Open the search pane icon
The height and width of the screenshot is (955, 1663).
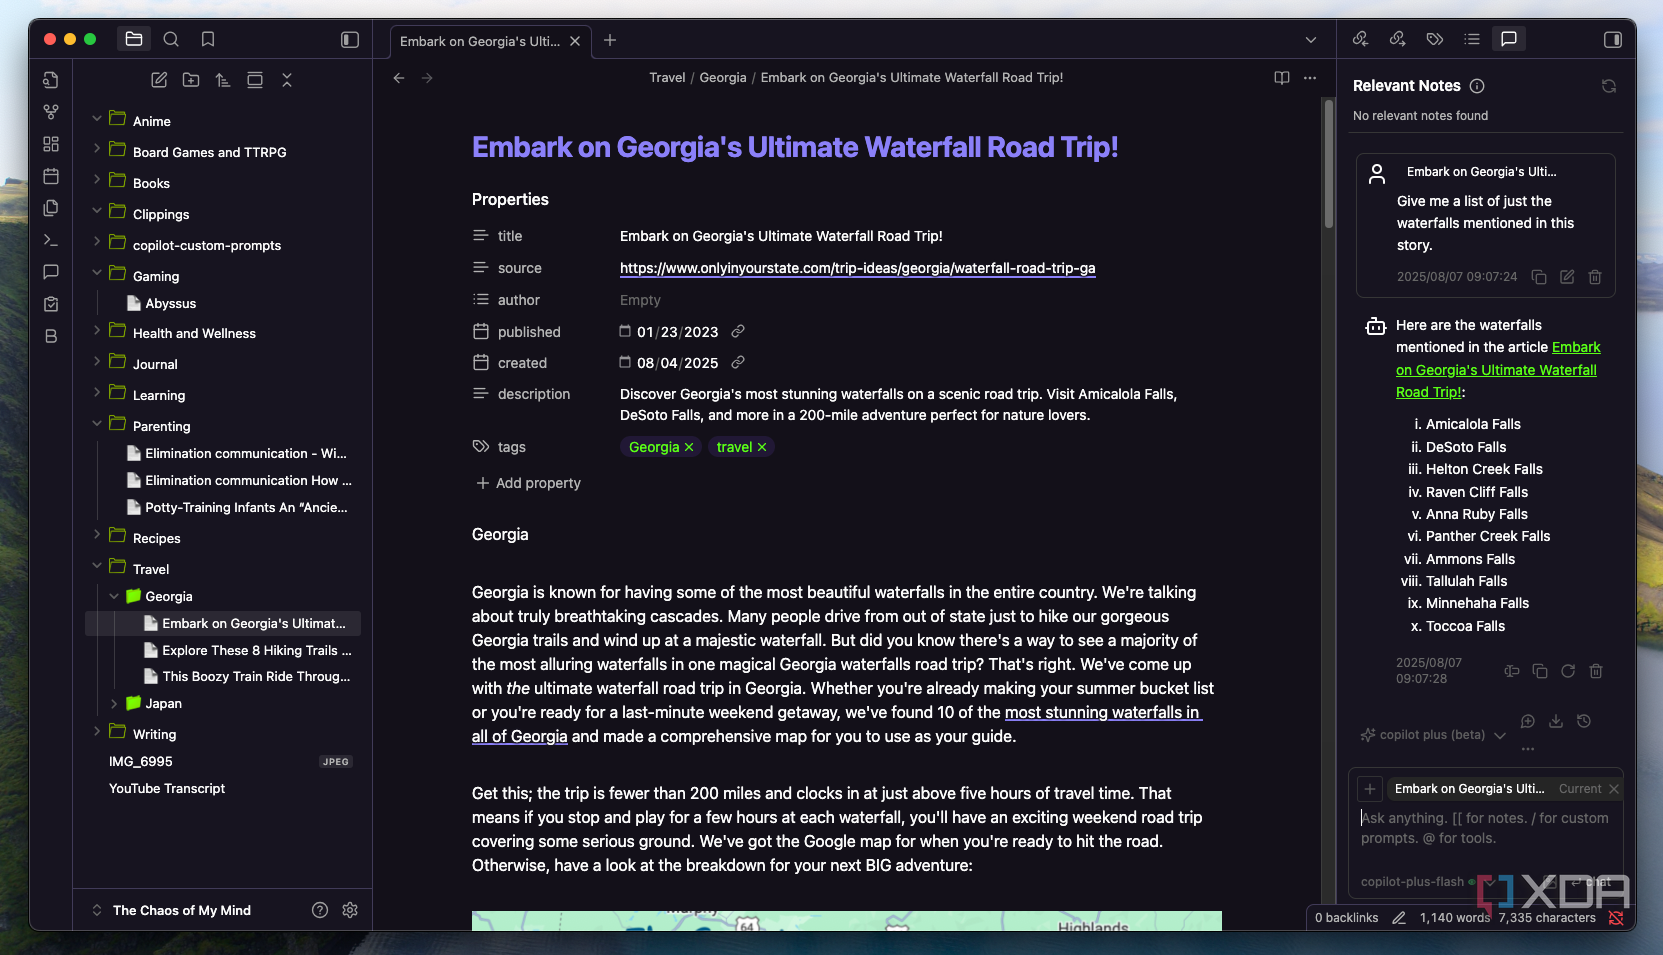pos(171,39)
